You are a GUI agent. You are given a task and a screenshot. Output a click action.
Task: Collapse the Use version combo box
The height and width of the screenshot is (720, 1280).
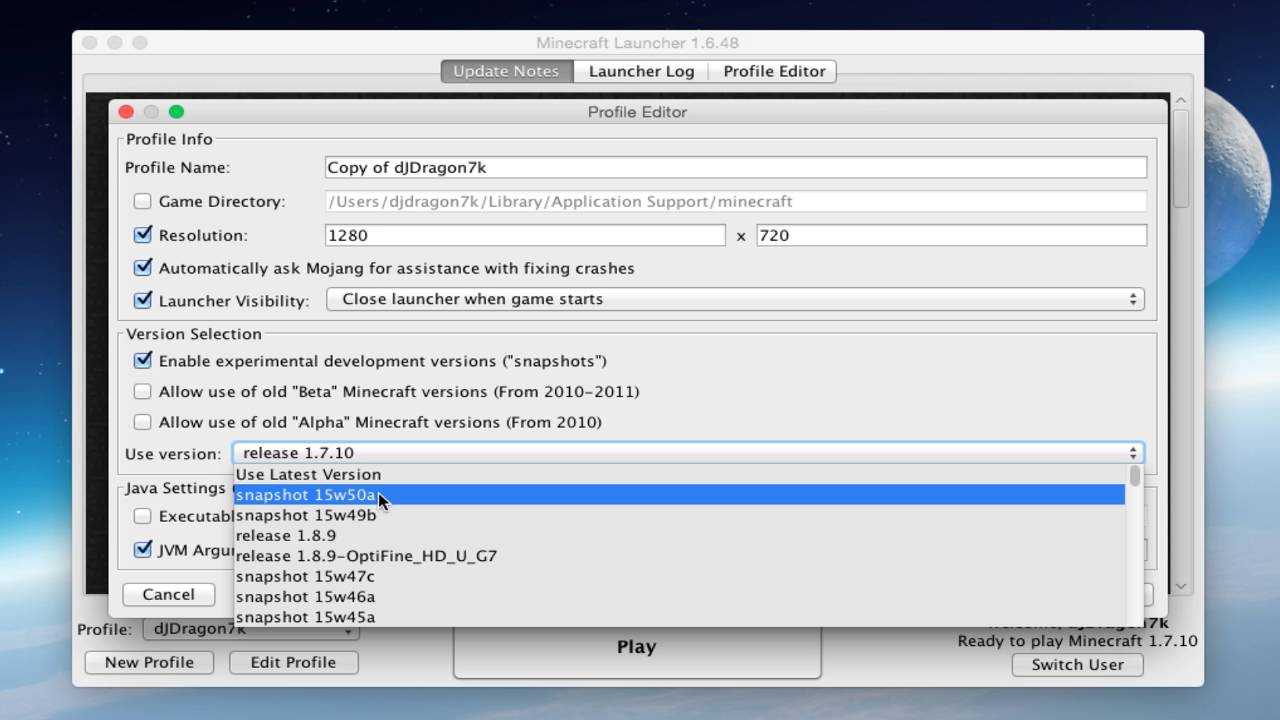(688, 453)
